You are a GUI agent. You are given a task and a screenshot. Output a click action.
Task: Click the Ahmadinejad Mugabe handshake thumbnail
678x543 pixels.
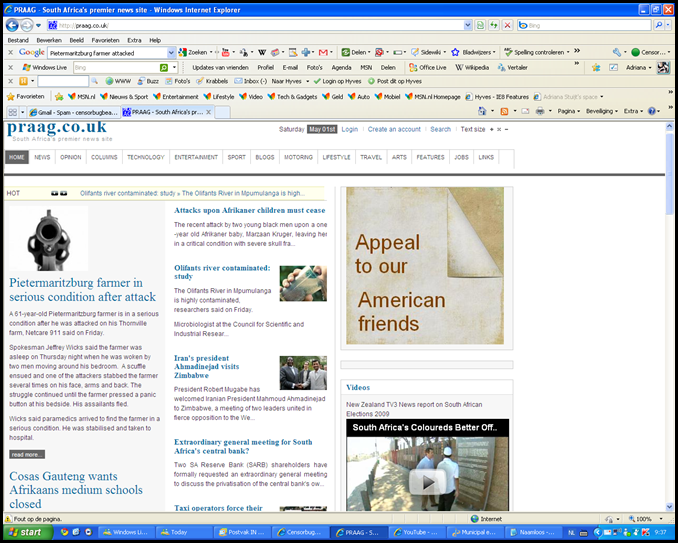303,373
